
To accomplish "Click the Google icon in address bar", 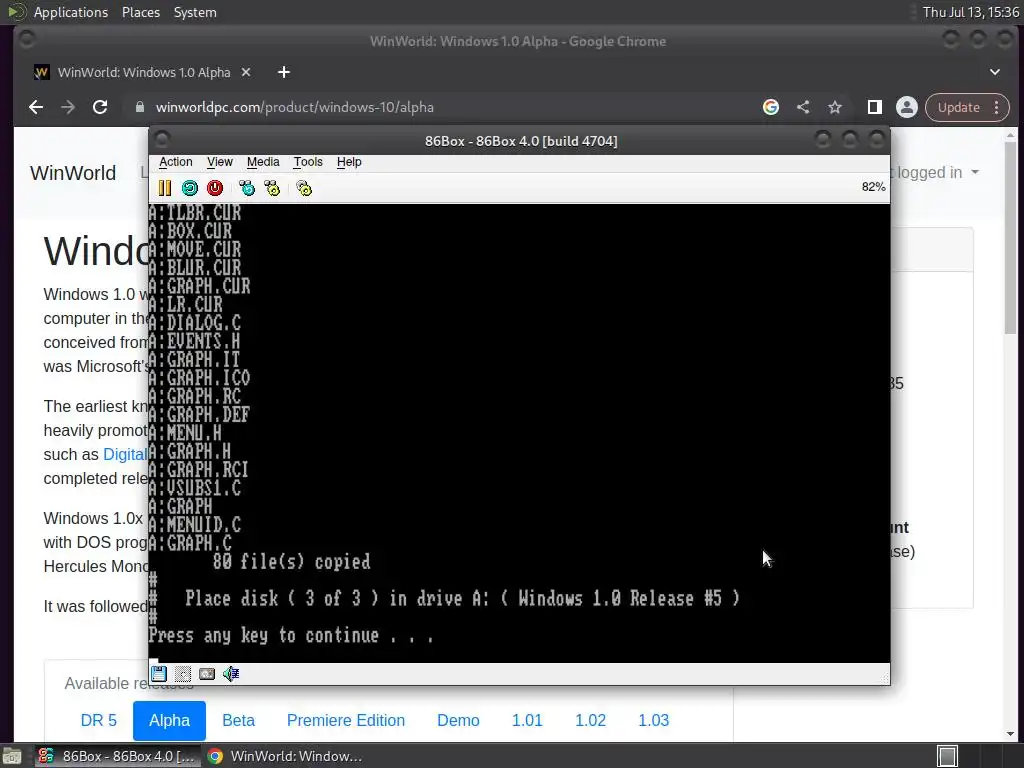I will tap(771, 107).
